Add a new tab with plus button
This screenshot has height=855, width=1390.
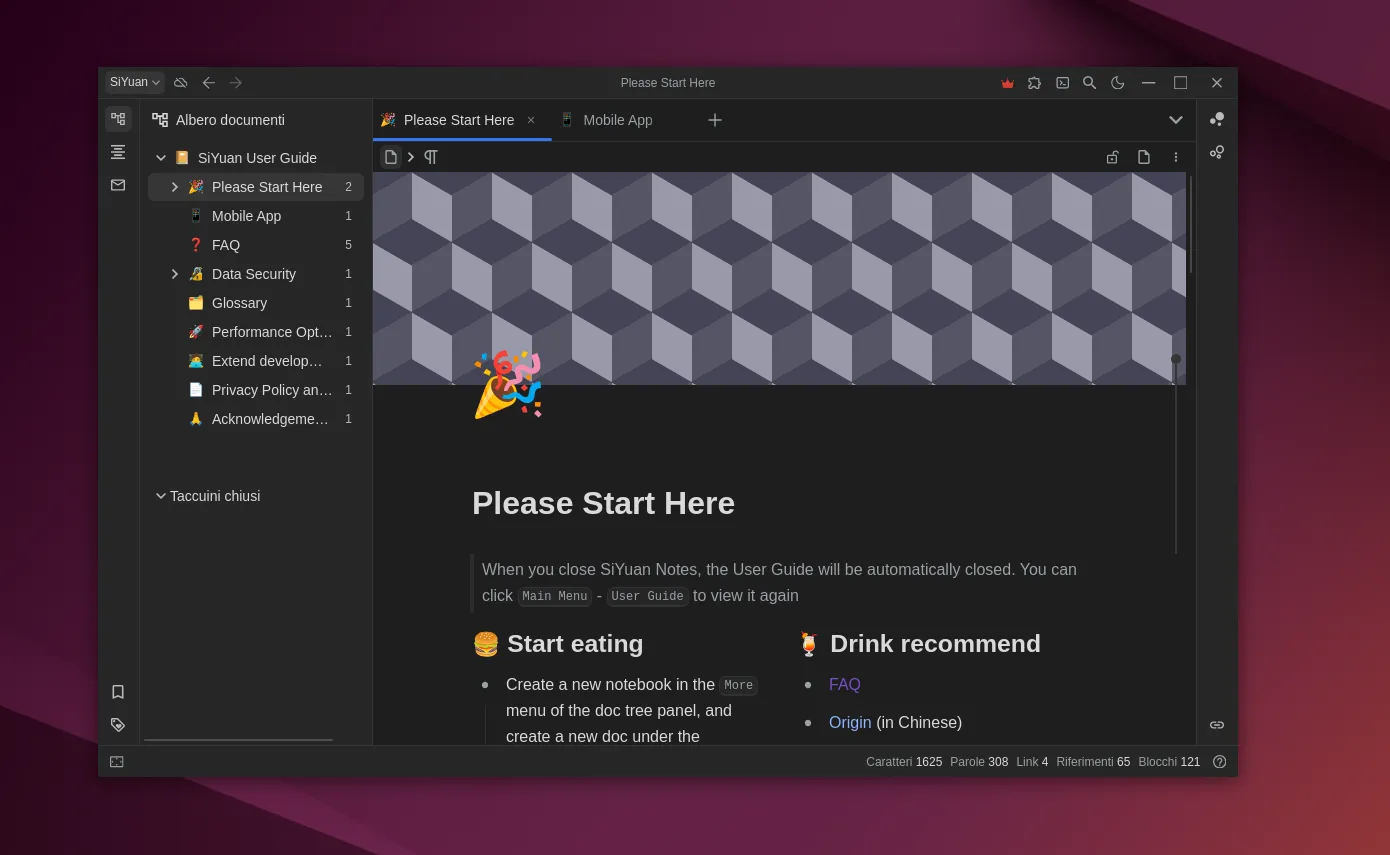pos(715,120)
